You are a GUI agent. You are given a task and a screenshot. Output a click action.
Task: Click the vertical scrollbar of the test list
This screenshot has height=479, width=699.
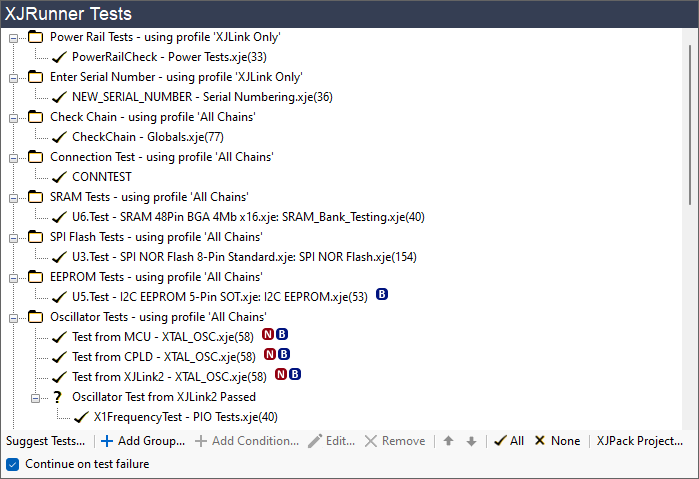click(691, 120)
